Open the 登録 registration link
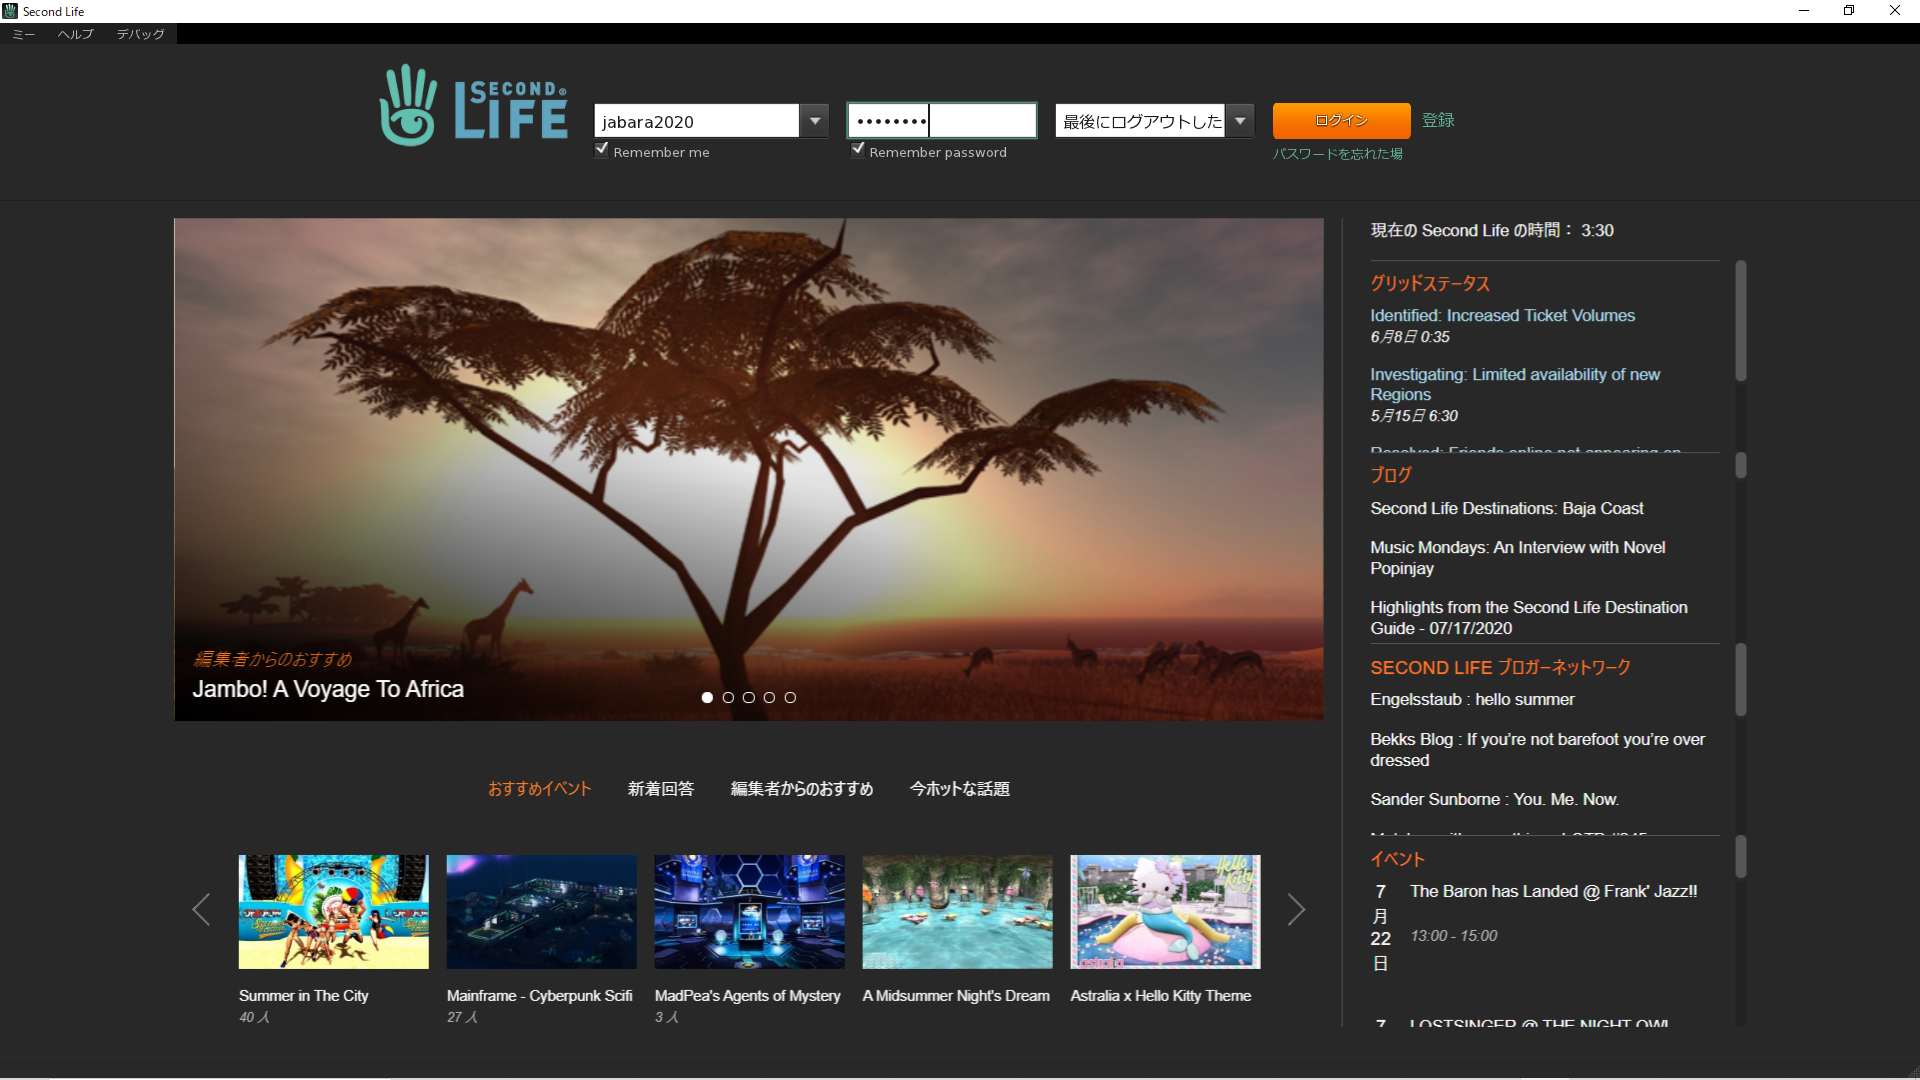 coord(1438,120)
